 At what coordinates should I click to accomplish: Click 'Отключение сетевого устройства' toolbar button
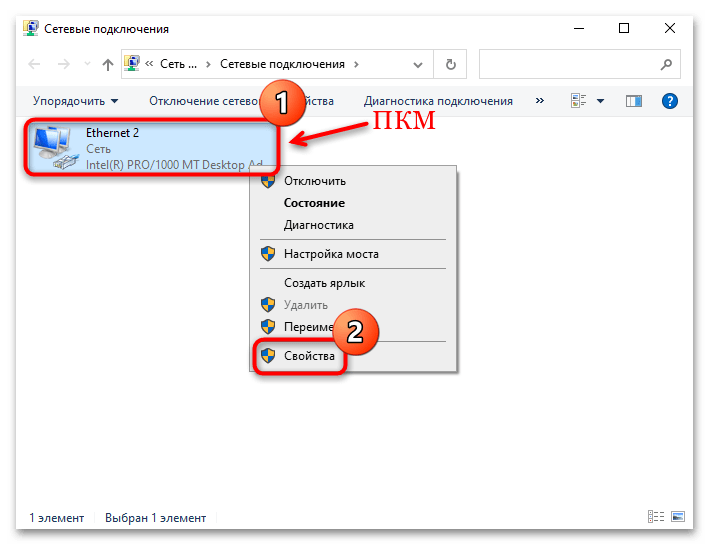[241, 101]
